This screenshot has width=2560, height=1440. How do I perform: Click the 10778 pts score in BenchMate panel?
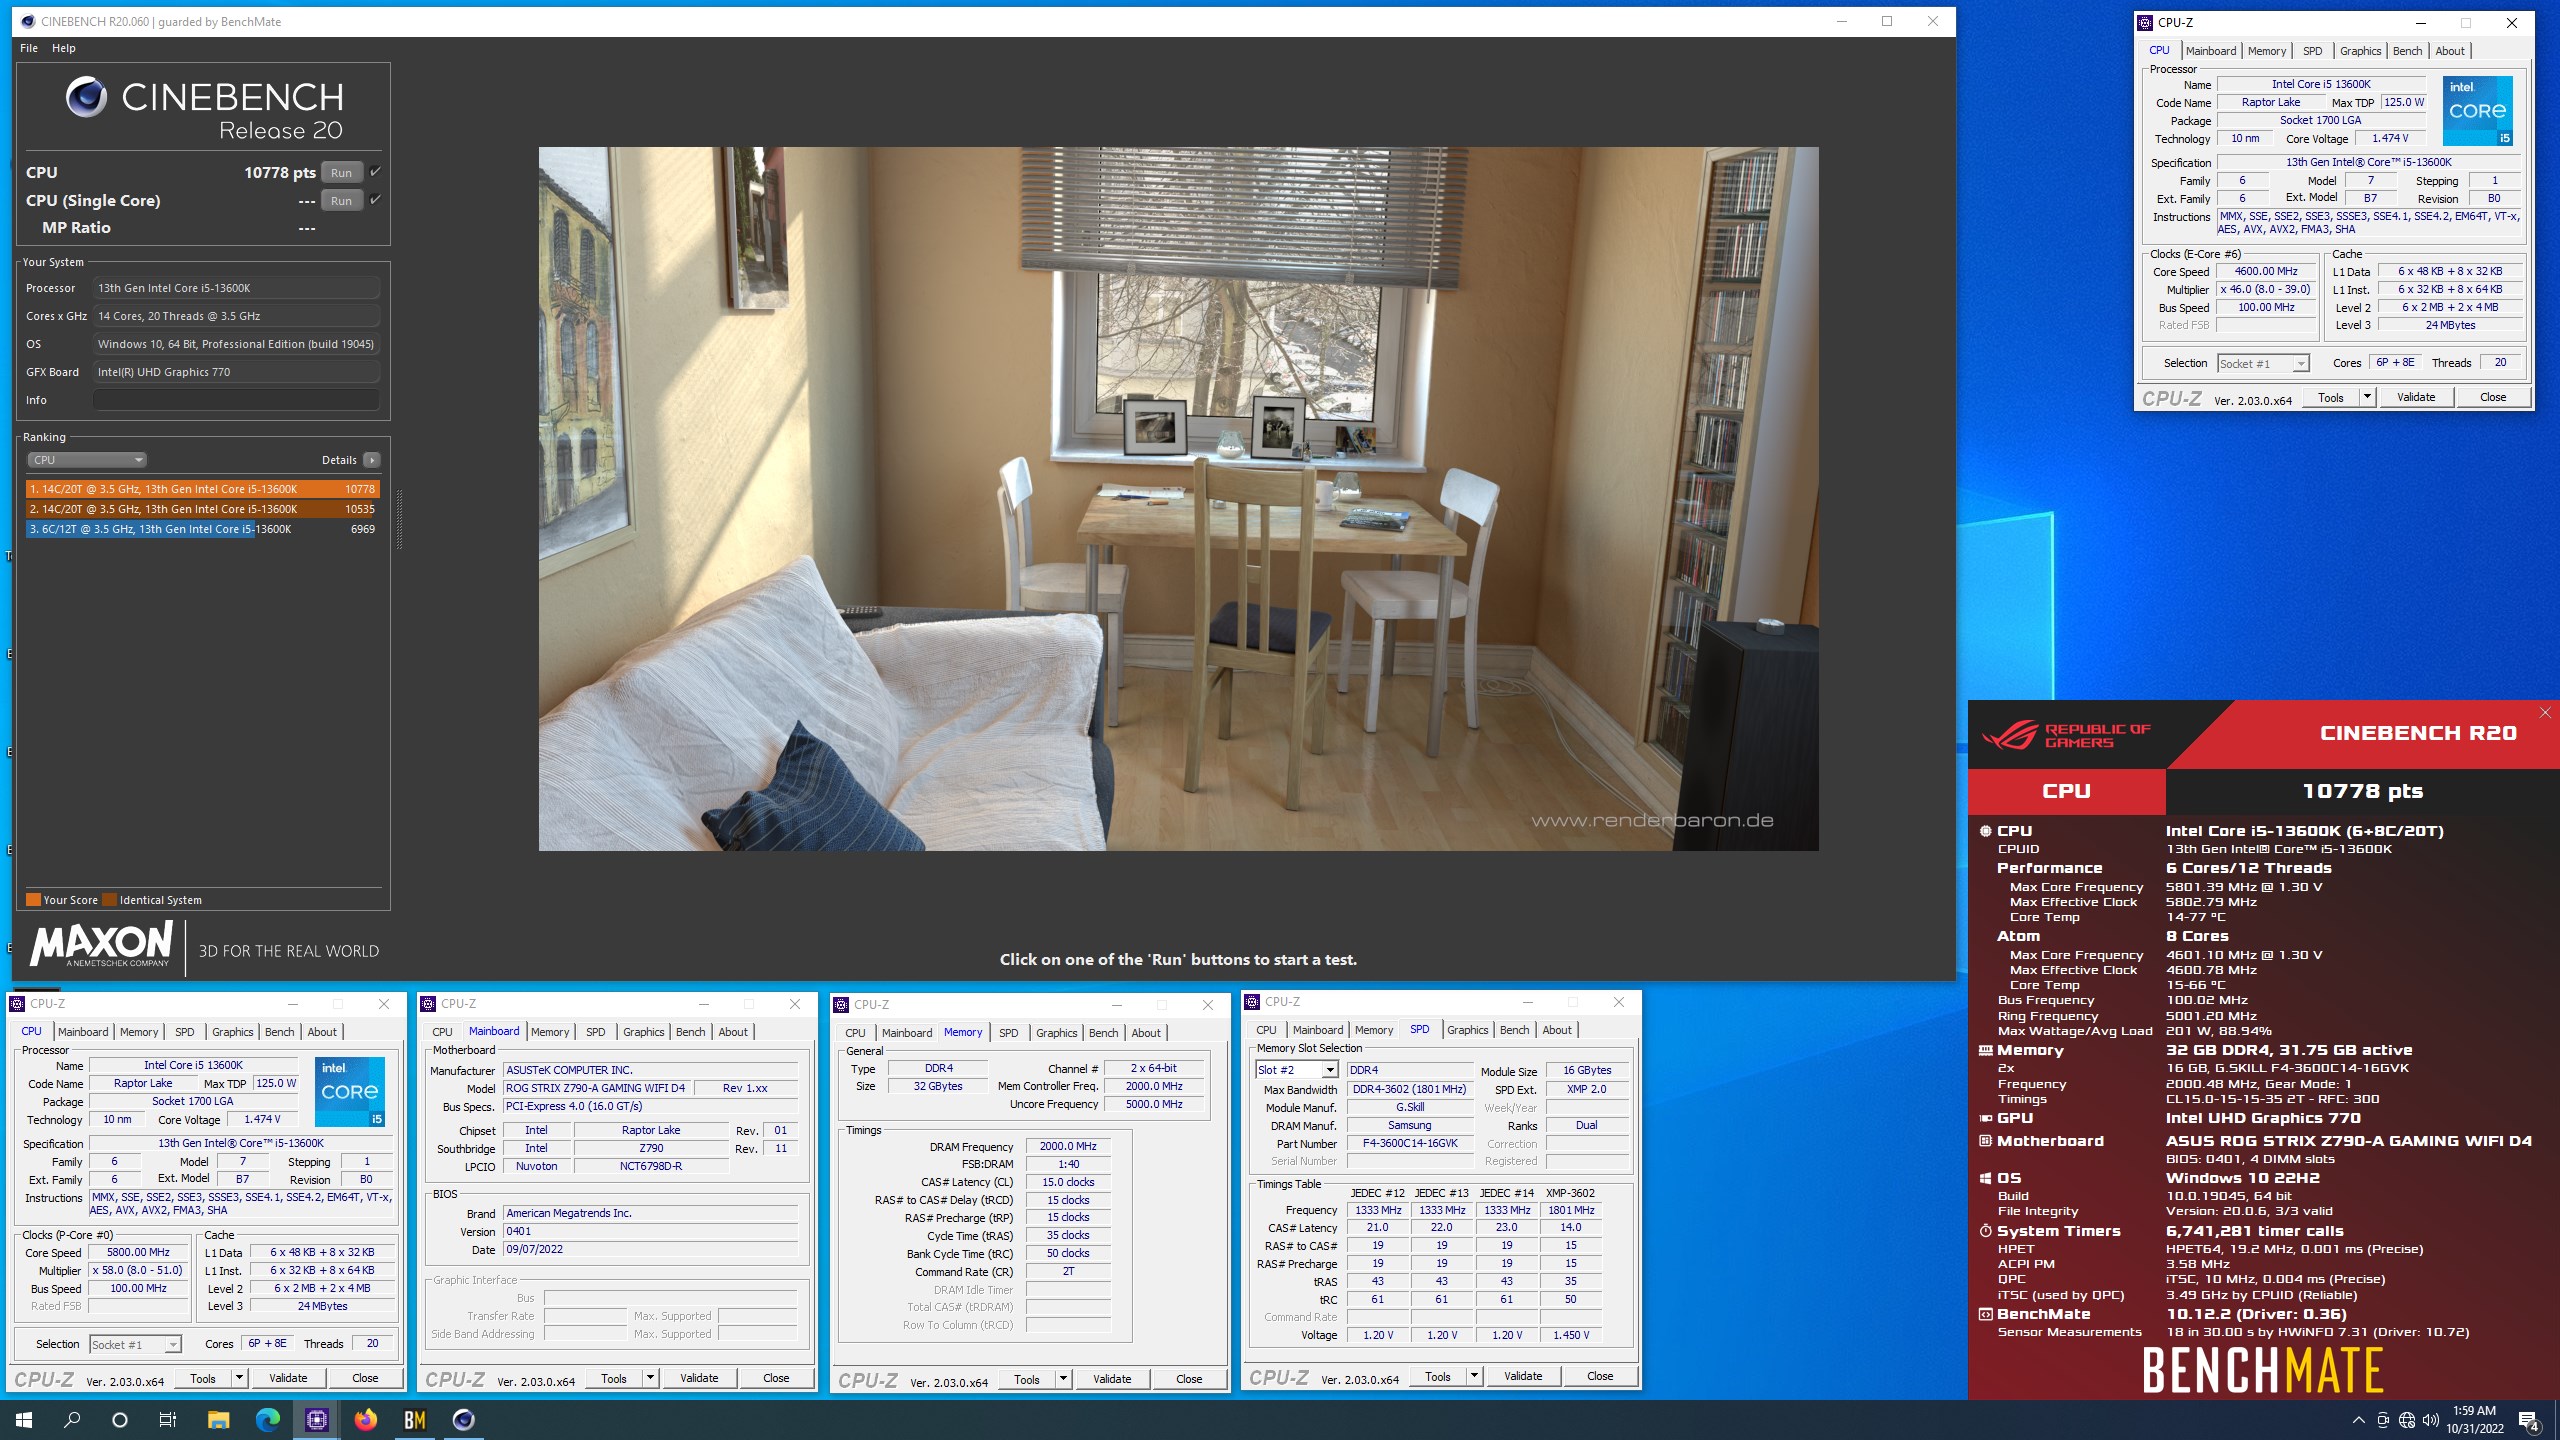pos(2362,791)
